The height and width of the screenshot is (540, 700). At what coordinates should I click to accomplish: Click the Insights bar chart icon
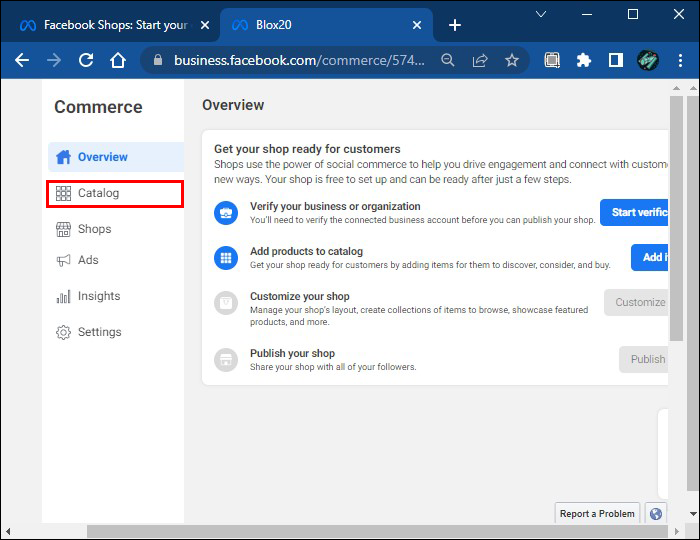[x=63, y=296]
